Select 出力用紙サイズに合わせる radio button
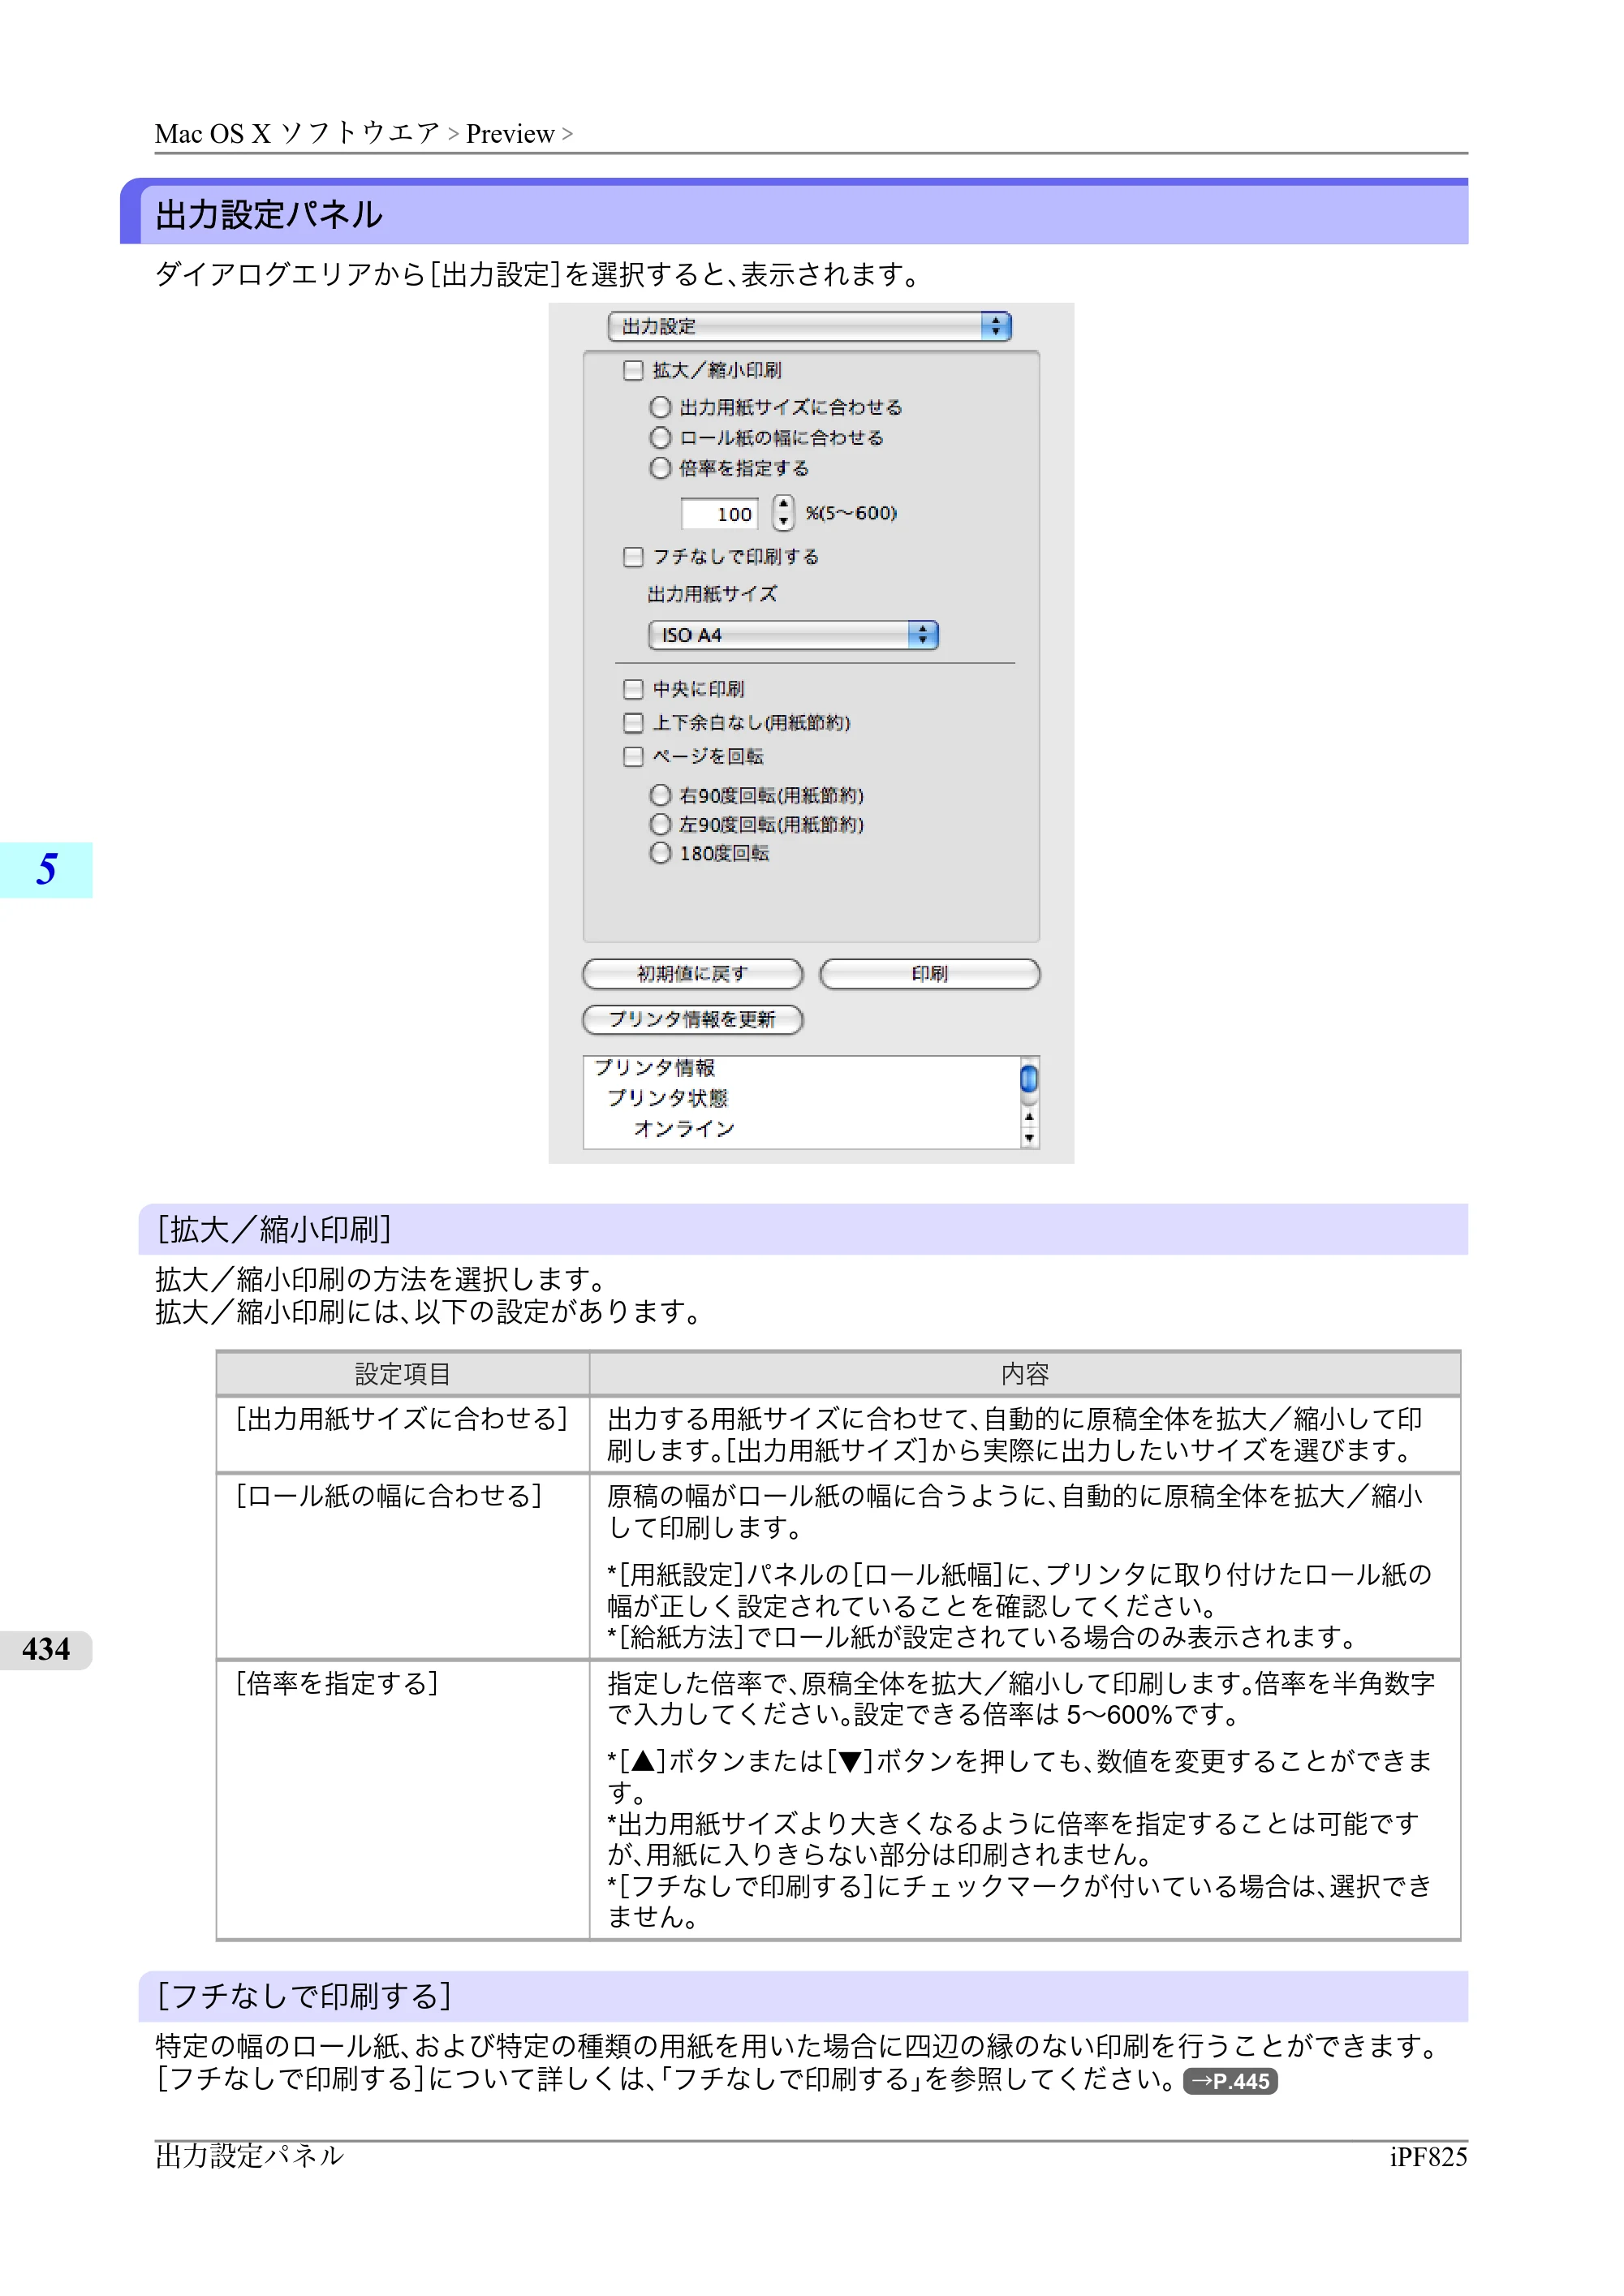1624x2296 pixels. tap(660, 407)
